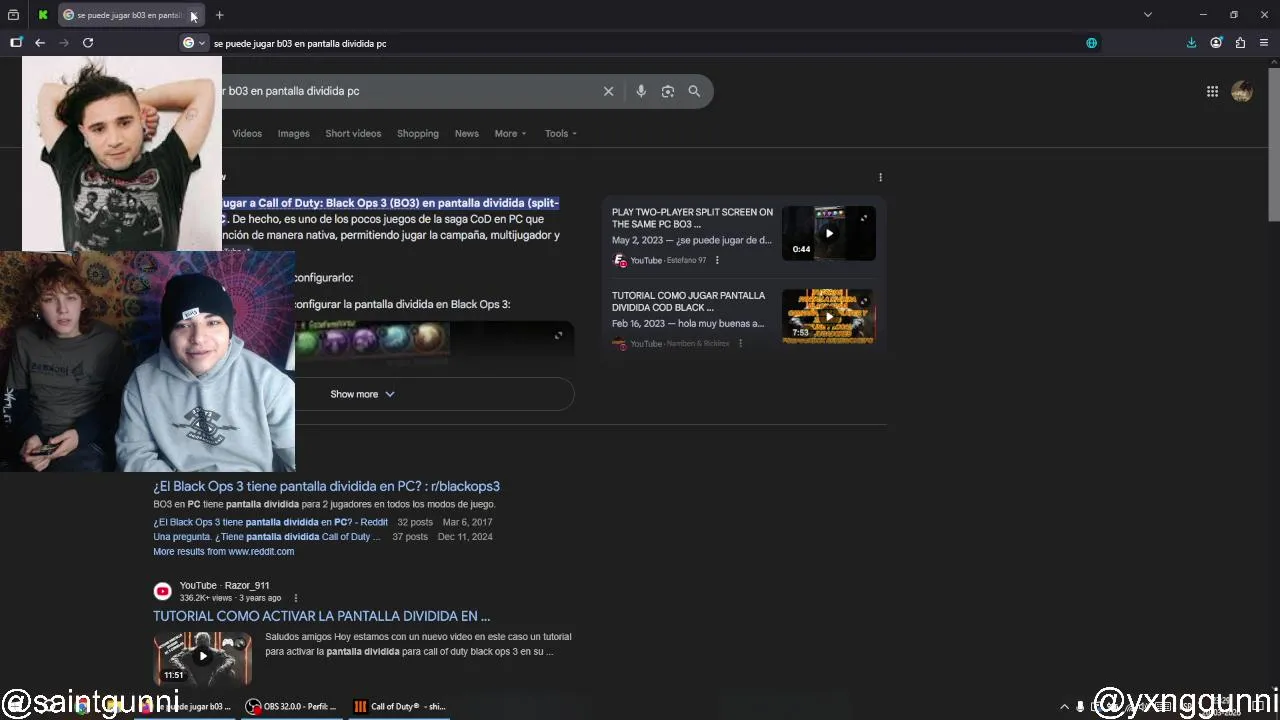Switch to the News results tab
The width and height of the screenshot is (1280, 720).
(466, 133)
